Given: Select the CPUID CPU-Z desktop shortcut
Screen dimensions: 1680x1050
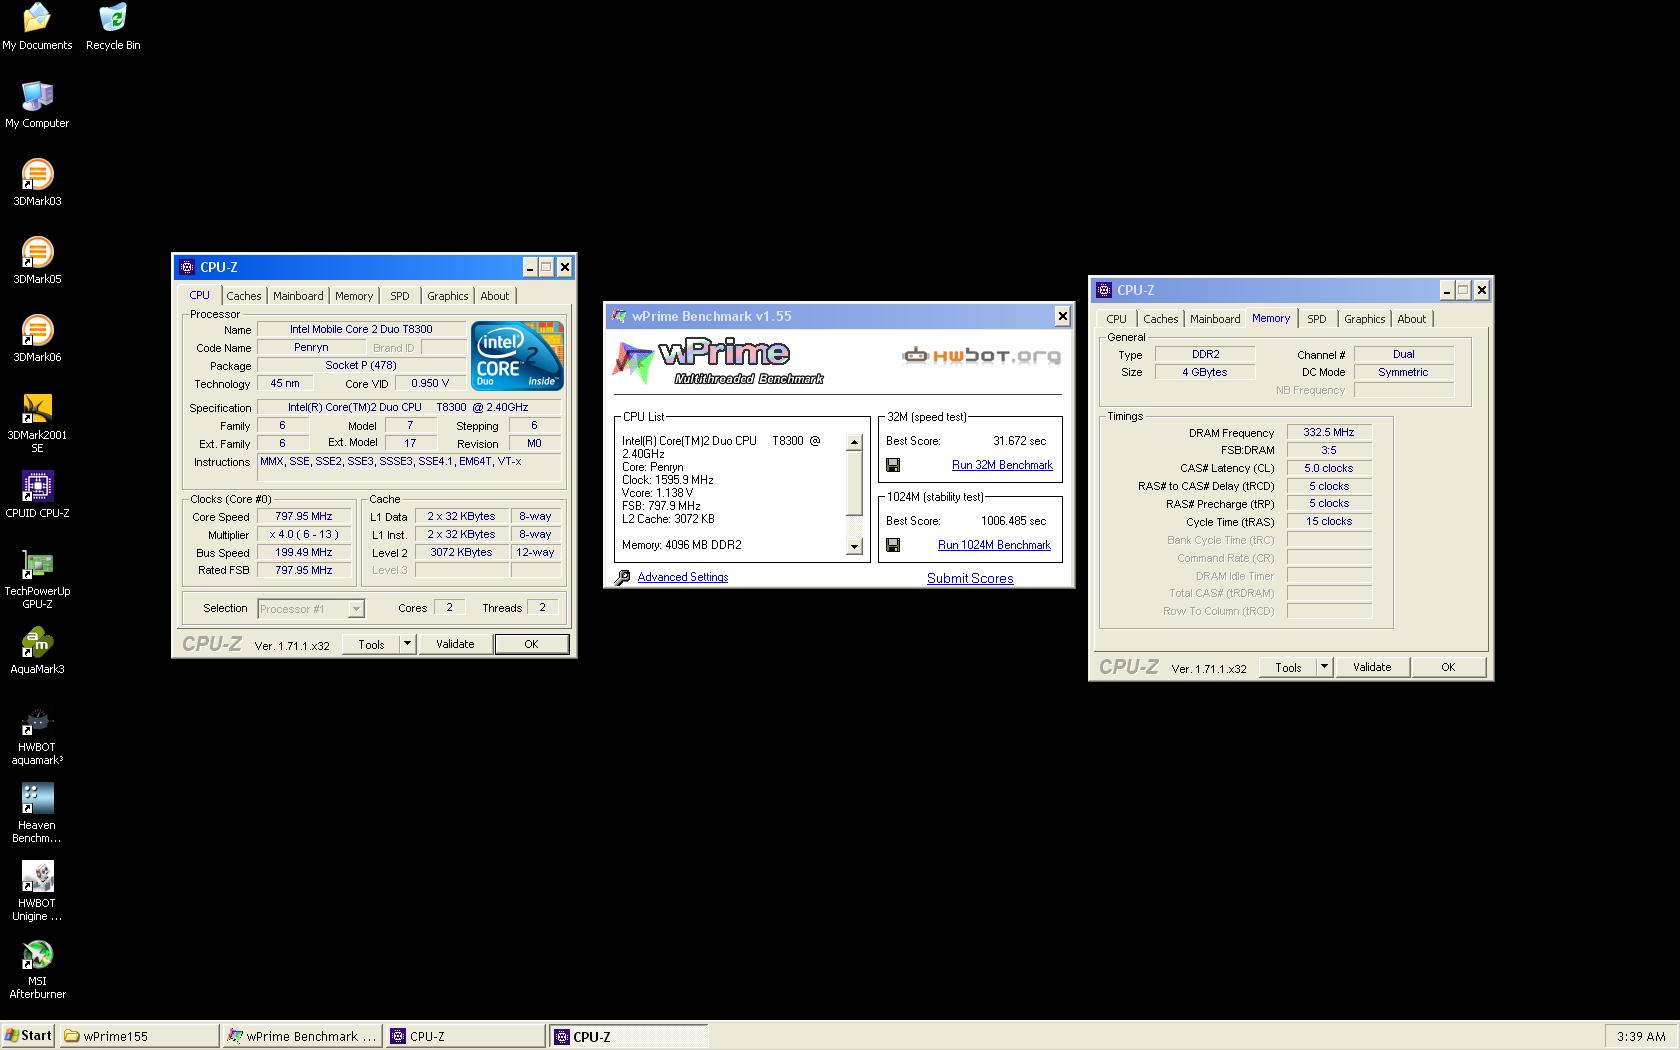Looking at the screenshot, I should [x=37, y=494].
